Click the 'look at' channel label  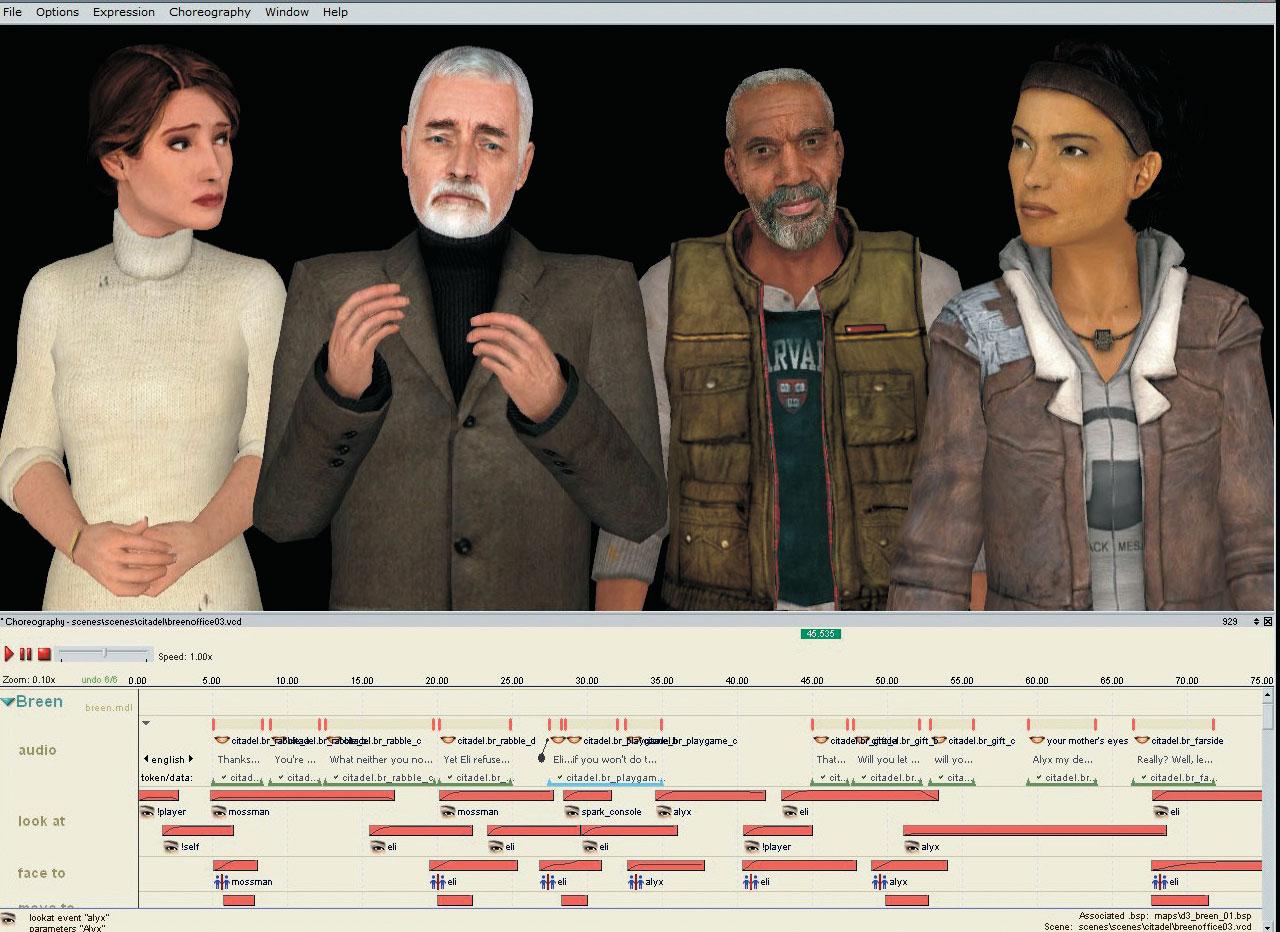(x=41, y=821)
